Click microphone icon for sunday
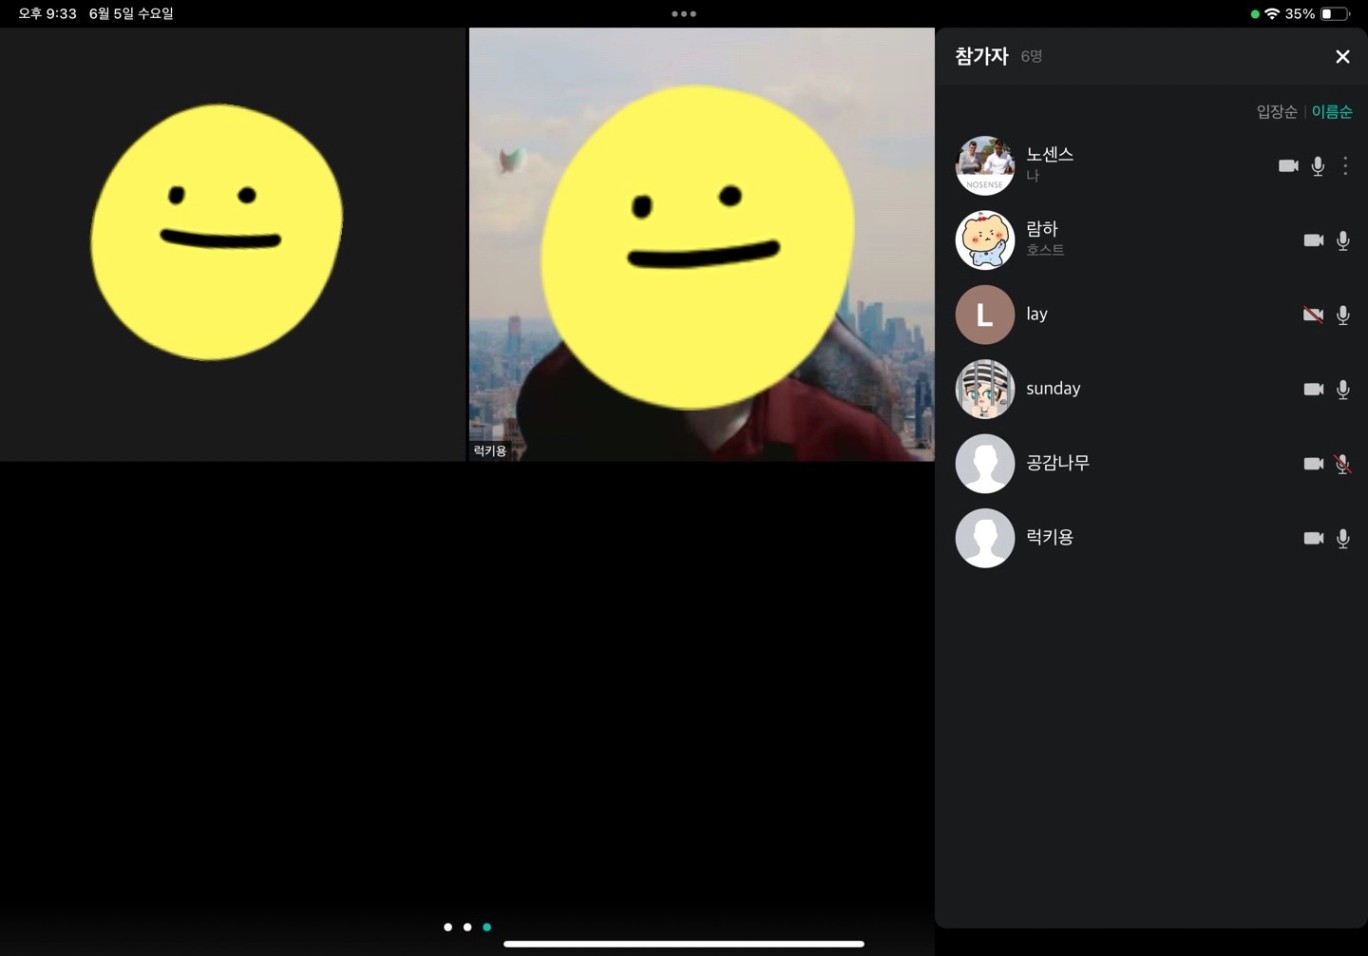This screenshot has height=956, width=1368. click(x=1343, y=389)
